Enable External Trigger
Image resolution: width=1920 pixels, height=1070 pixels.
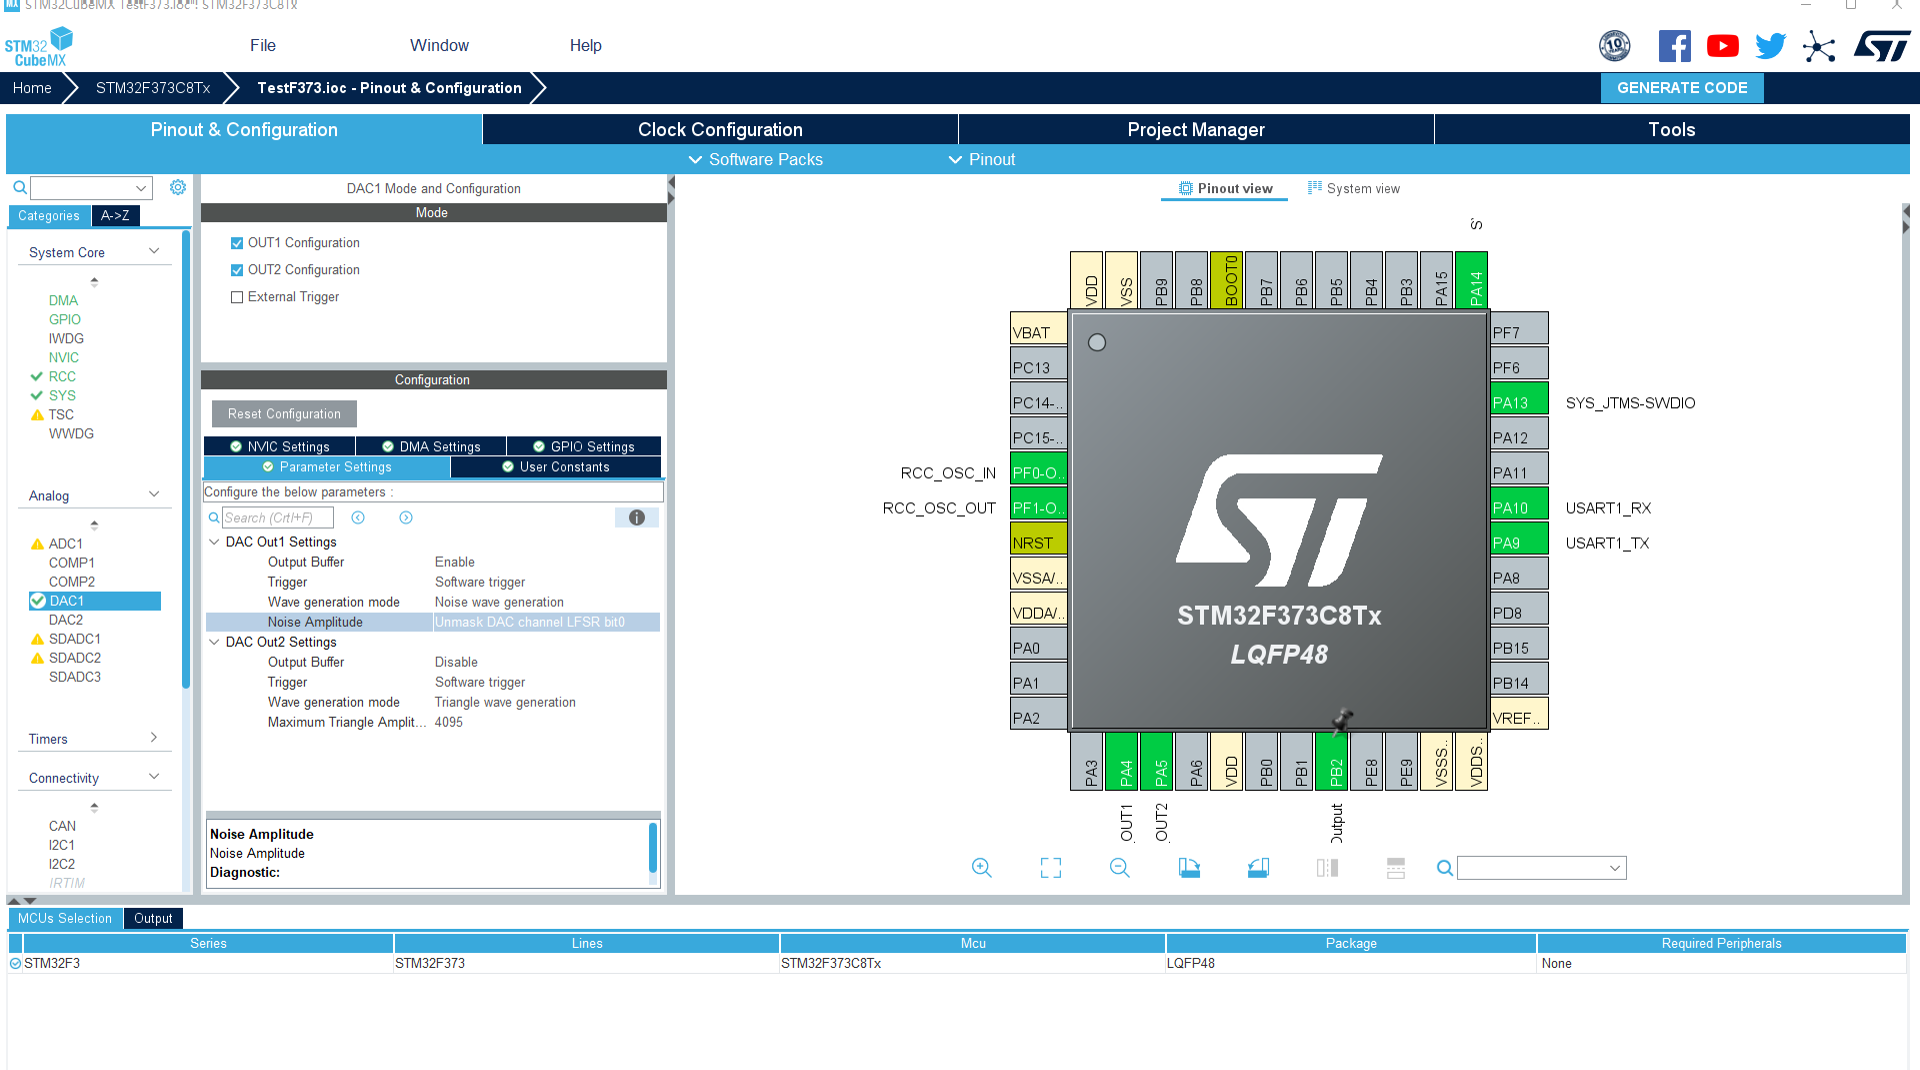coord(237,296)
